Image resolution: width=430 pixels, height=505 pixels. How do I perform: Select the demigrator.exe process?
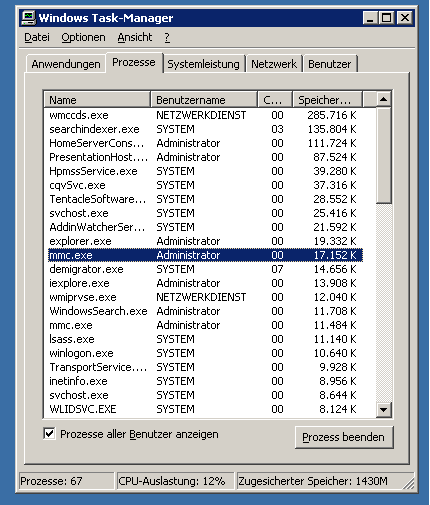[x=205, y=269]
